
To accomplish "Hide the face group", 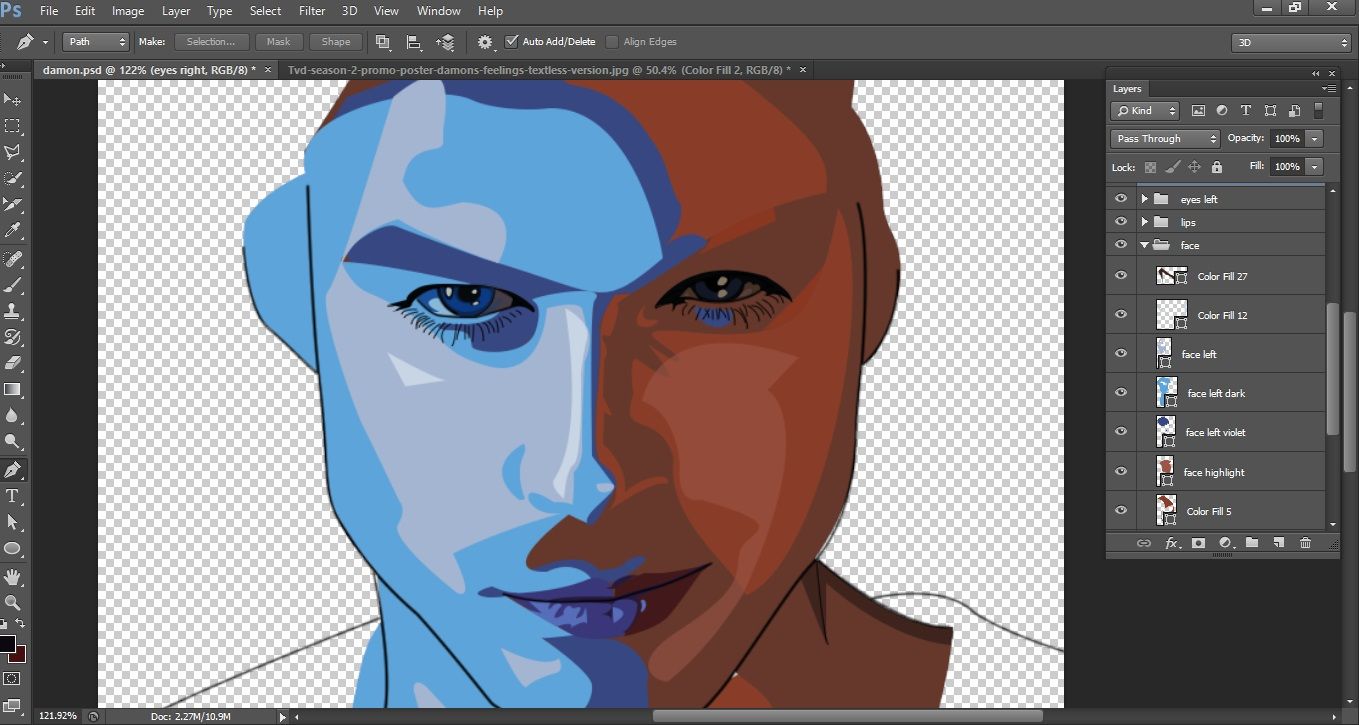I will (x=1121, y=245).
